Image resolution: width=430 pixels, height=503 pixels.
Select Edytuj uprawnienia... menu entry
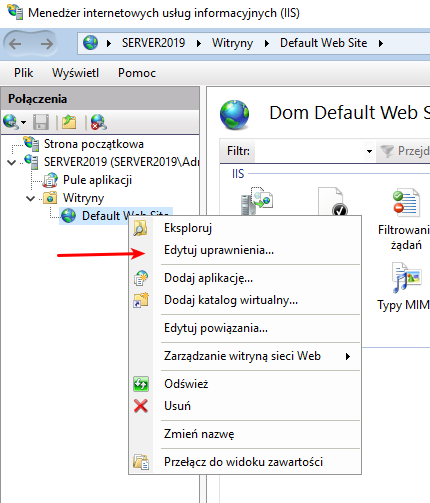pos(219,250)
